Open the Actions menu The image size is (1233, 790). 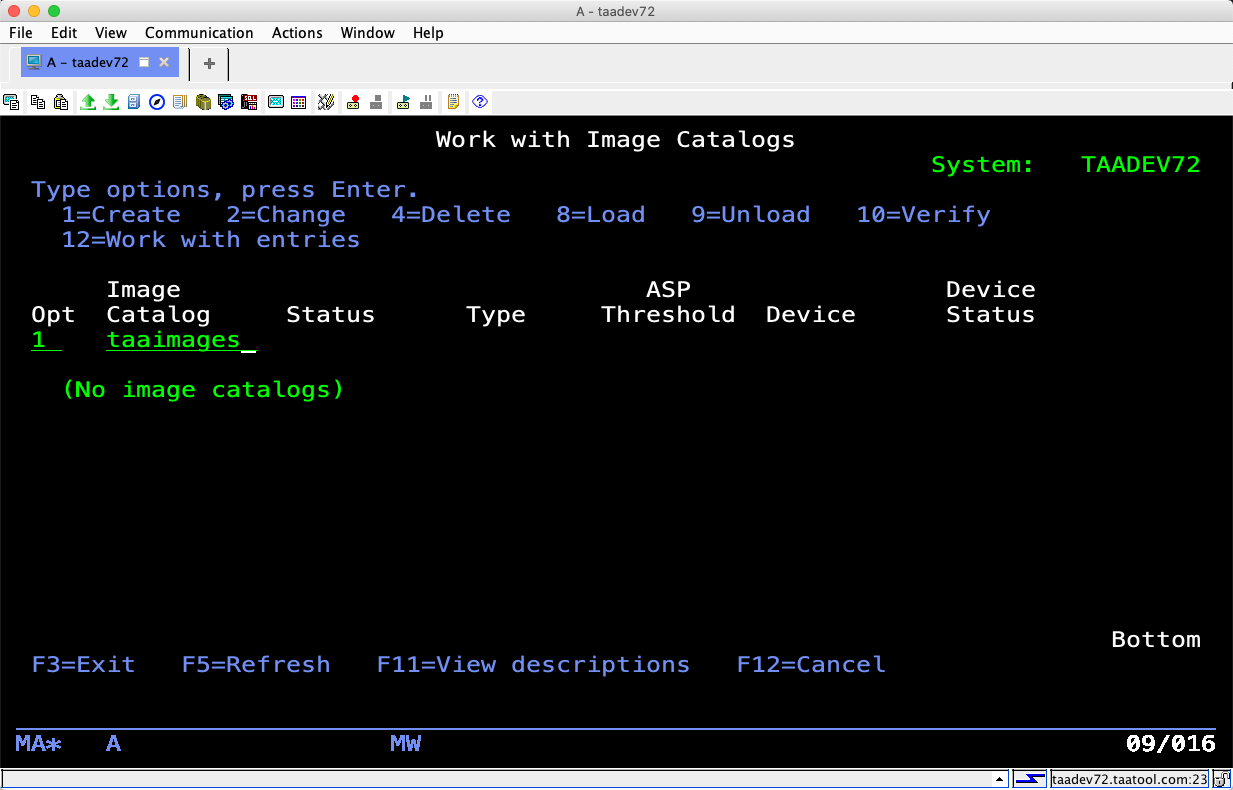[297, 33]
